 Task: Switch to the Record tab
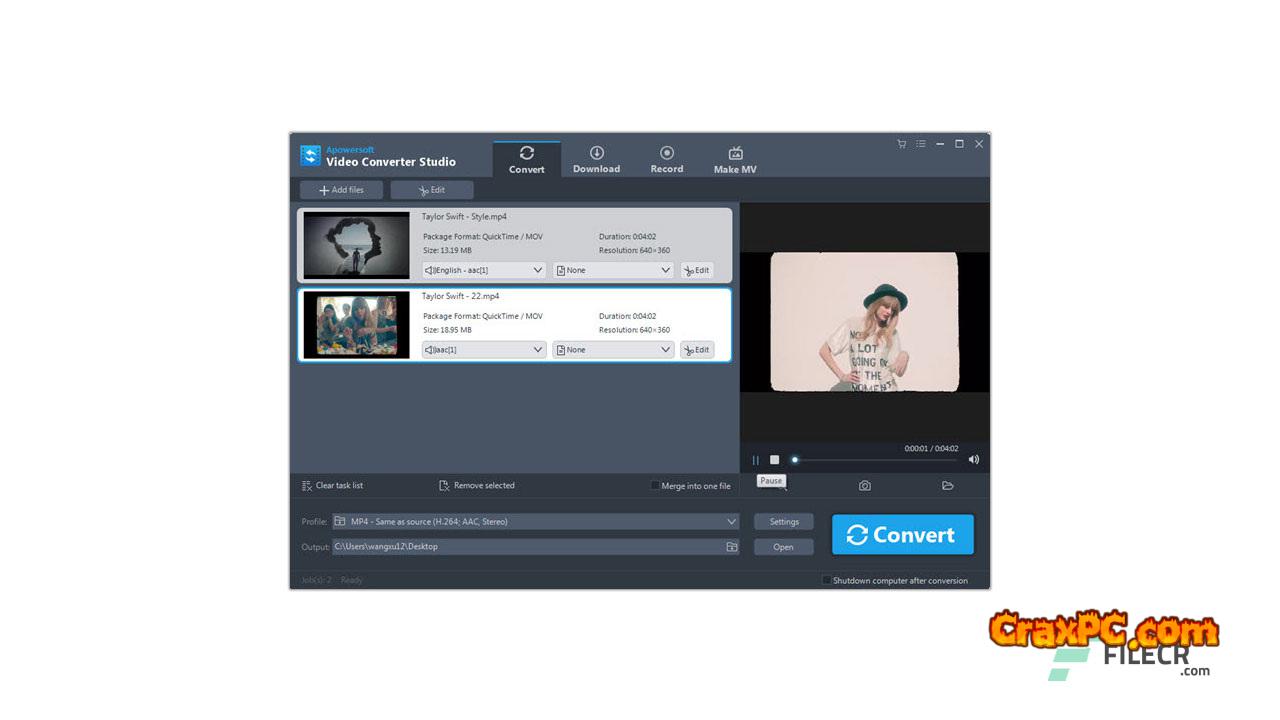click(667, 160)
